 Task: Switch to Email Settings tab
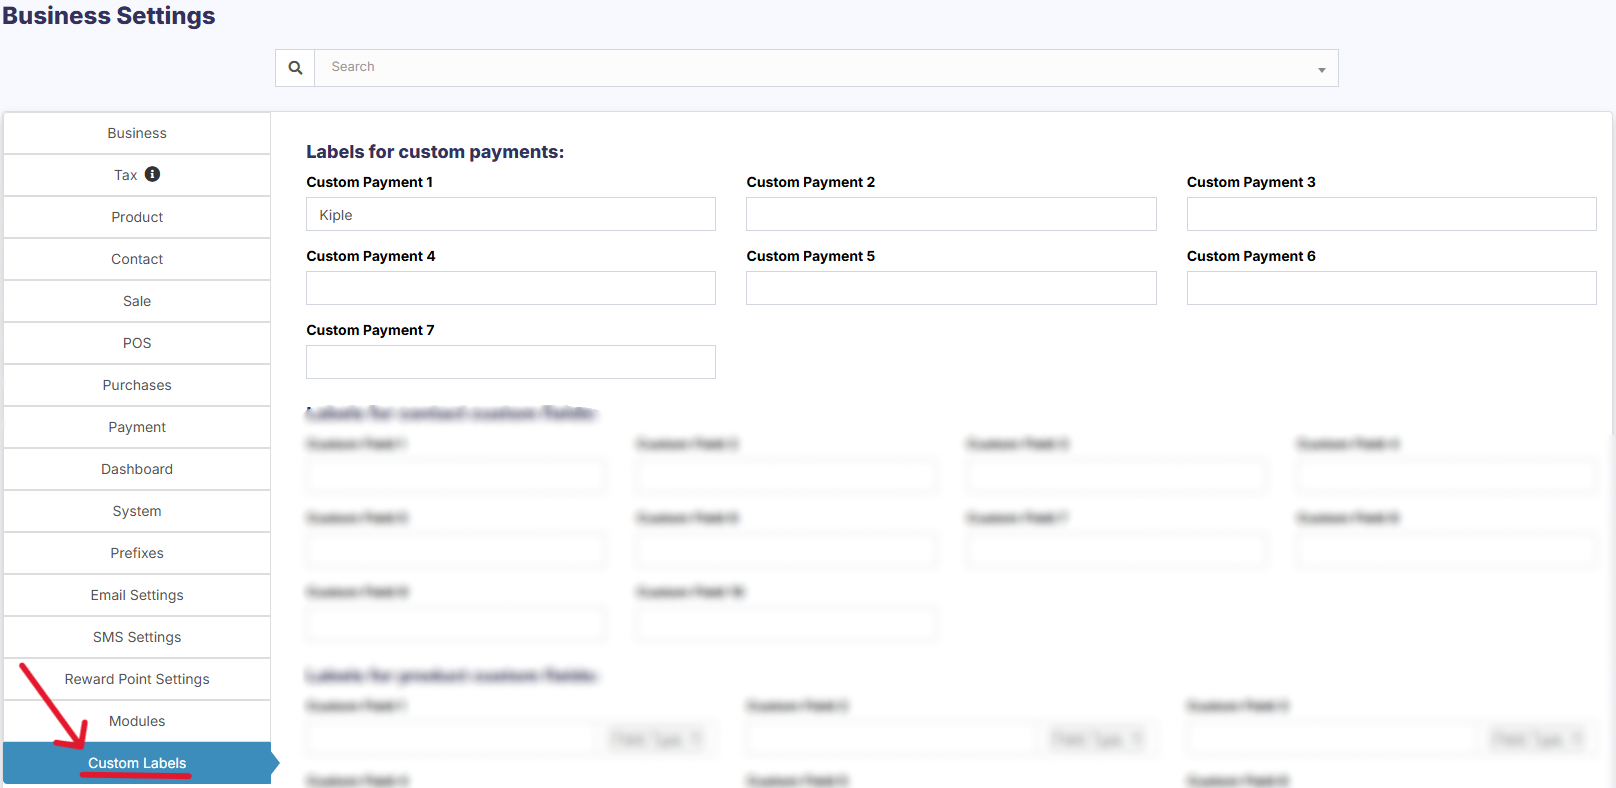137,595
